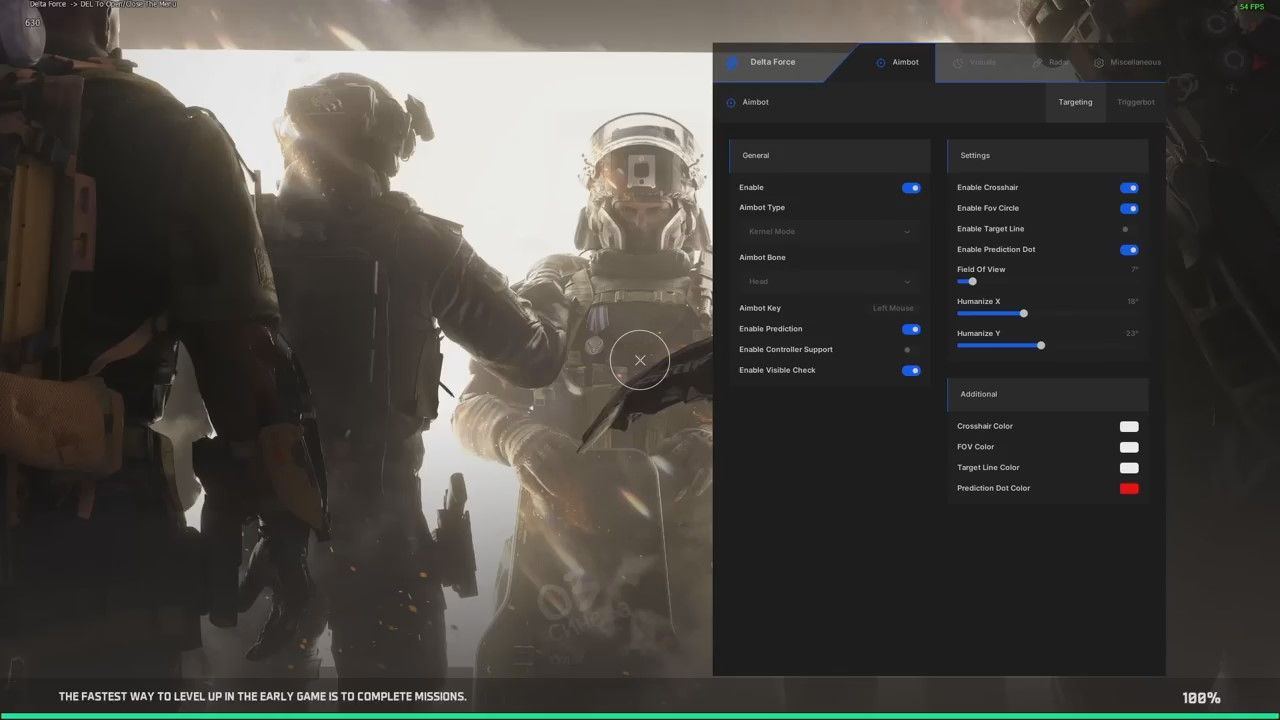This screenshot has height=720, width=1280.
Task: Open the Radar tab
Action: click(1050, 62)
